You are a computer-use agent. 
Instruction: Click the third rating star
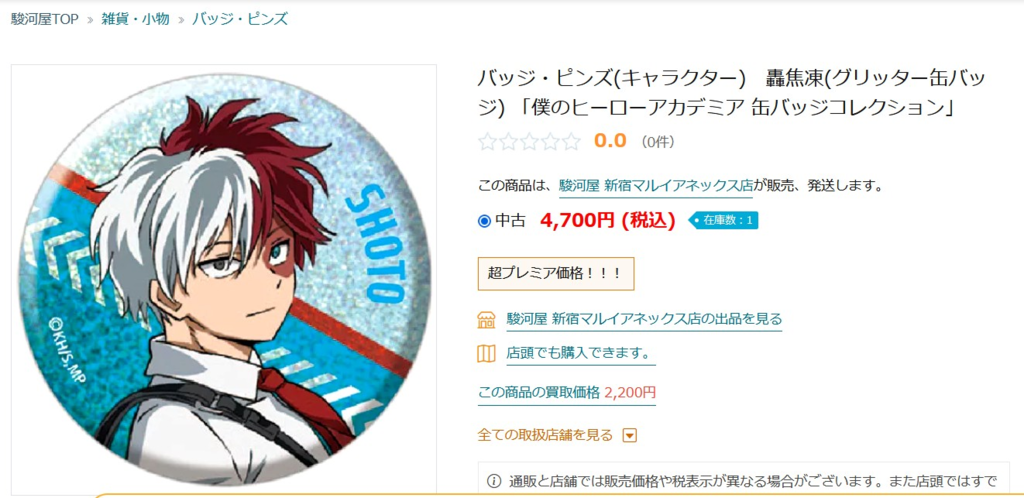point(530,142)
